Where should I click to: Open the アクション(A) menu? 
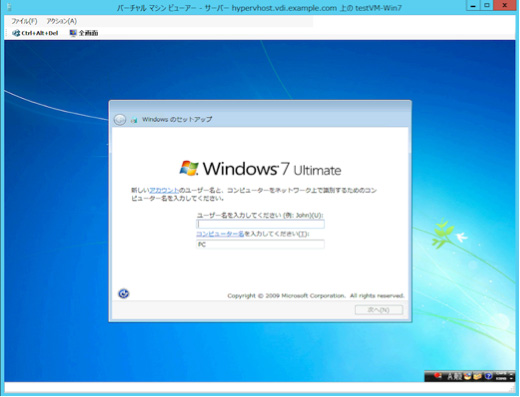(61, 21)
